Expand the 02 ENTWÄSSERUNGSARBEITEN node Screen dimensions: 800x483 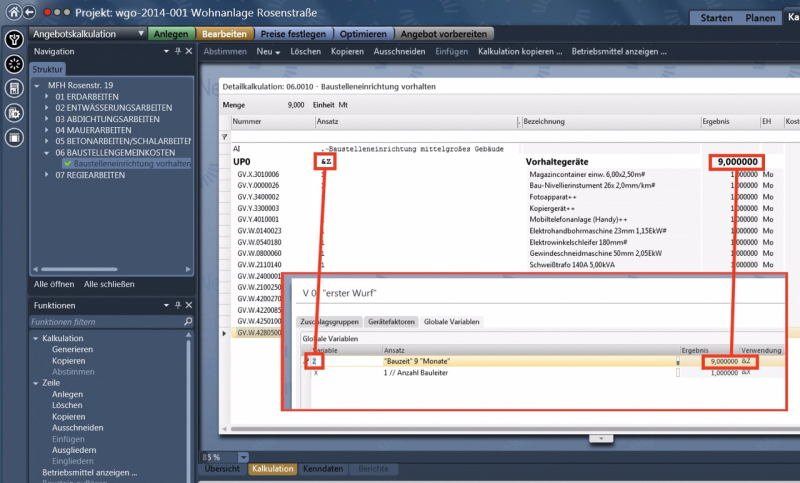click(x=47, y=108)
